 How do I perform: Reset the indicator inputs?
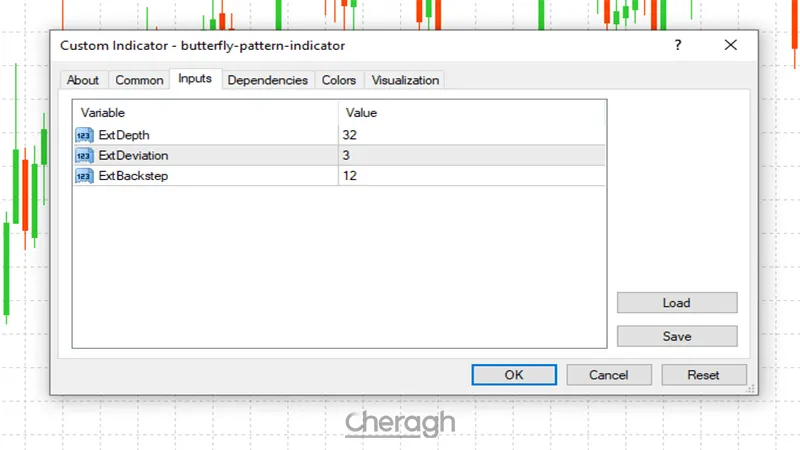[x=703, y=375]
